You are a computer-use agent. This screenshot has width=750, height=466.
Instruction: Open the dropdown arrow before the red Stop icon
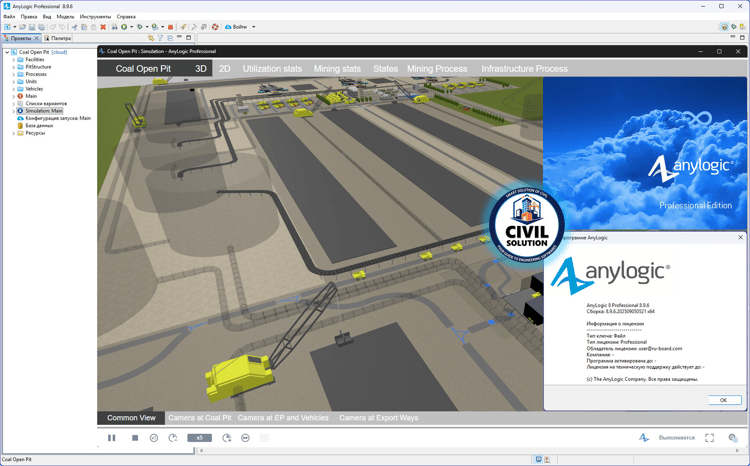click(x=162, y=27)
